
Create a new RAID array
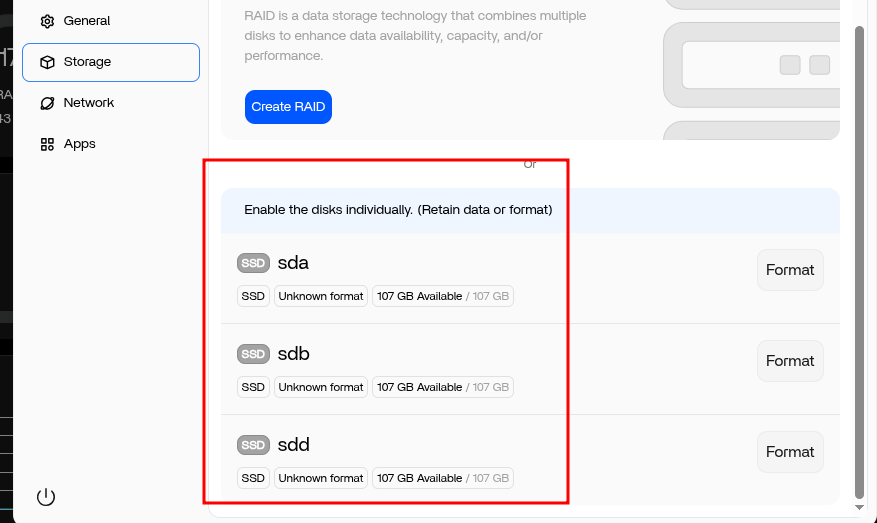(x=288, y=107)
